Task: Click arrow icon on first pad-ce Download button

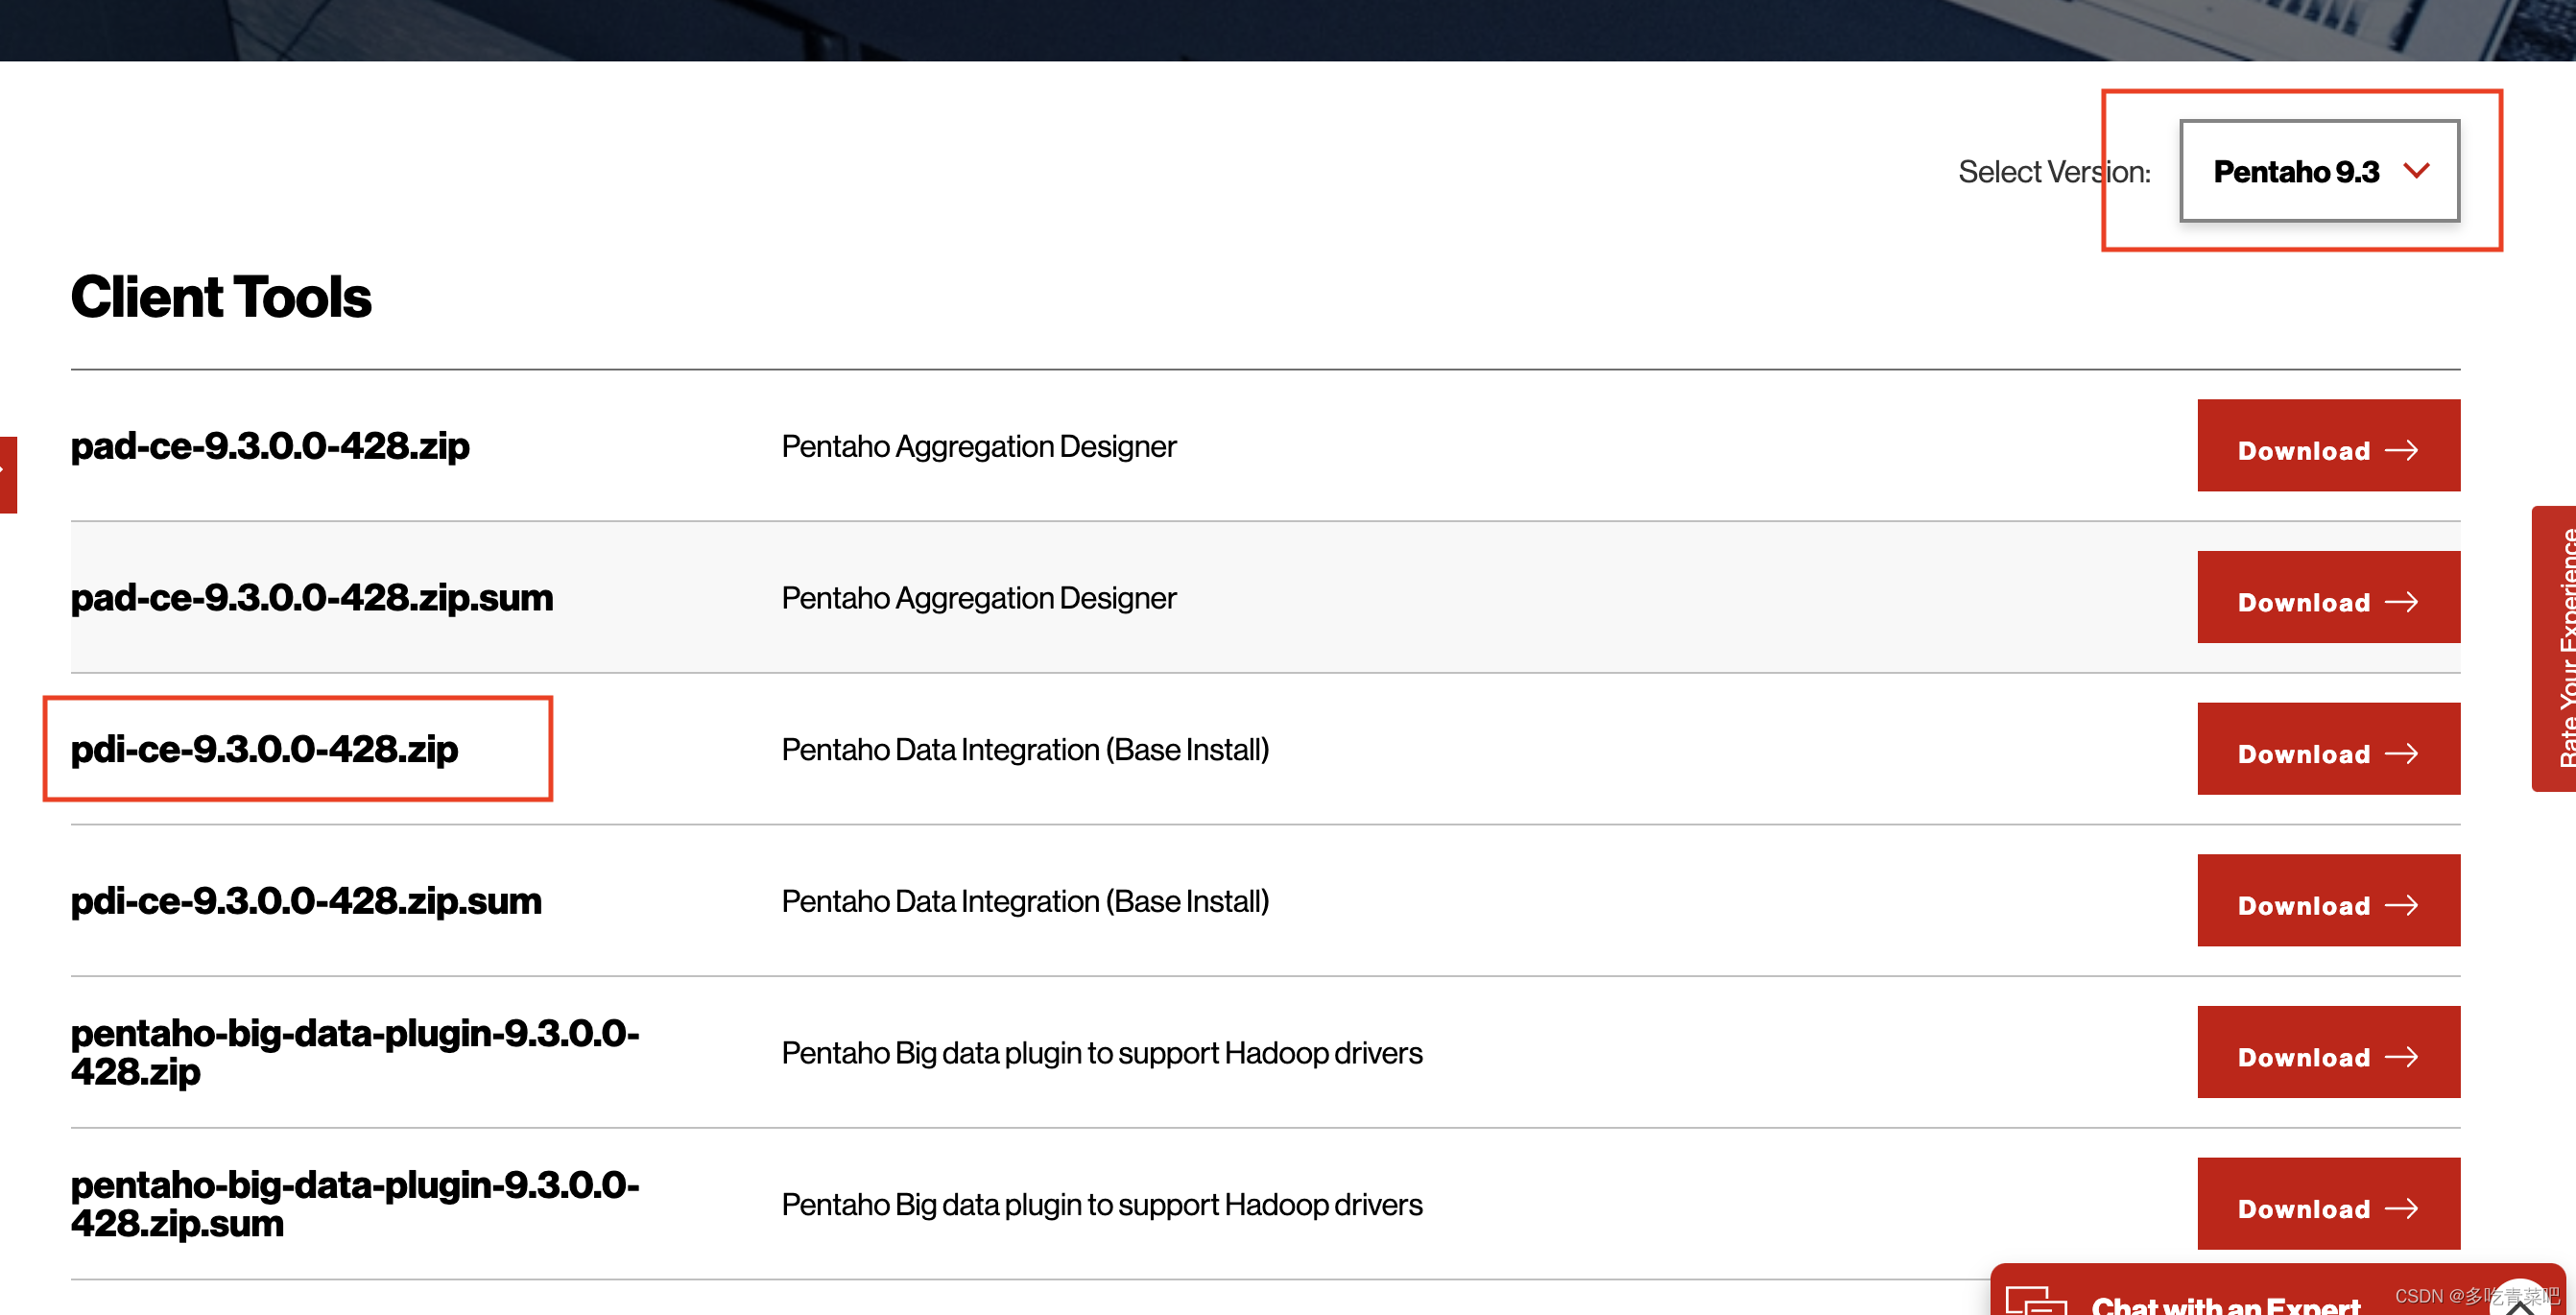Action: 2401,451
